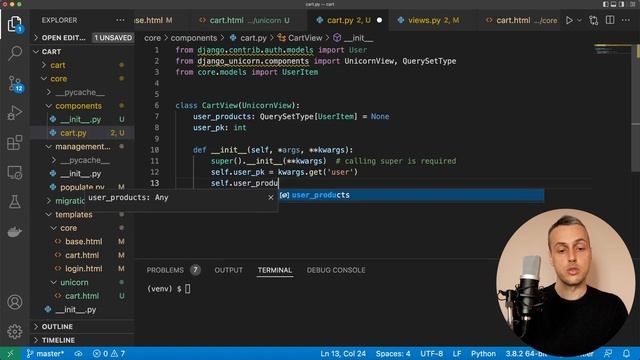Open changes compare icon in editor toolbar
This screenshot has height=360, width=640.
click(x=594, y=20)
